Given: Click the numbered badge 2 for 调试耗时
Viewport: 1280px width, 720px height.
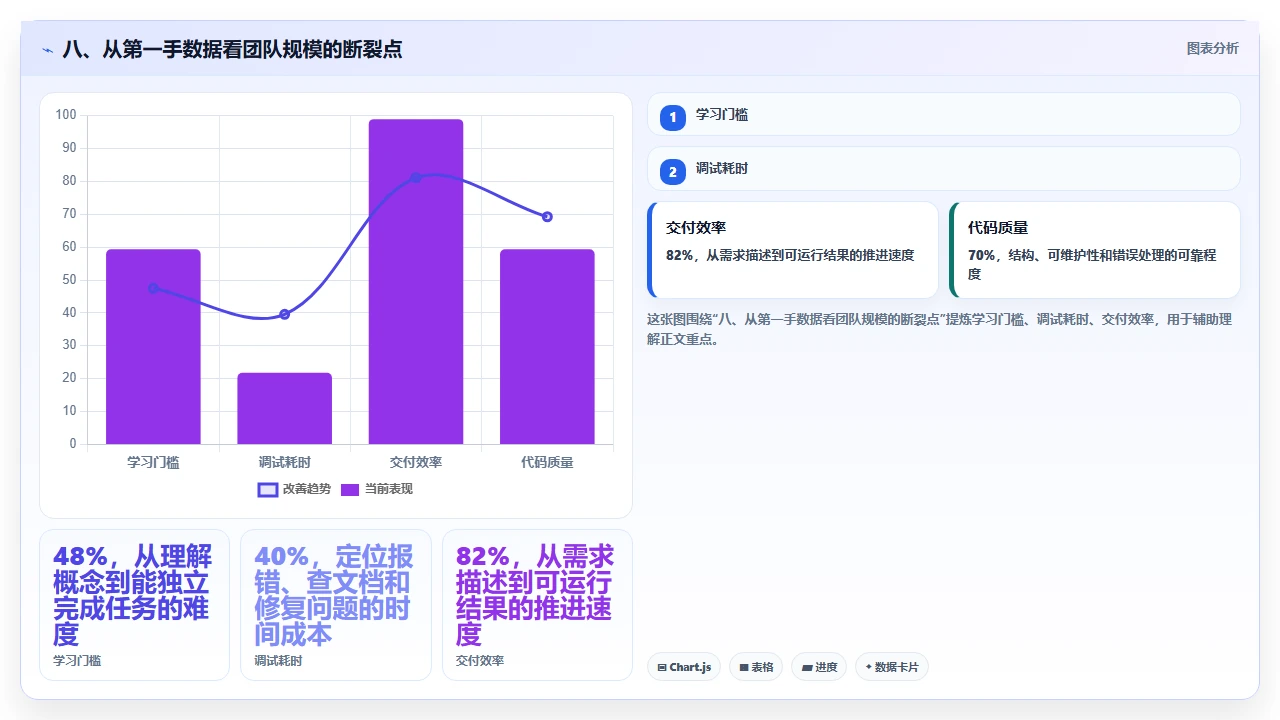Looking at the screenshot, I should click(673, 171).
